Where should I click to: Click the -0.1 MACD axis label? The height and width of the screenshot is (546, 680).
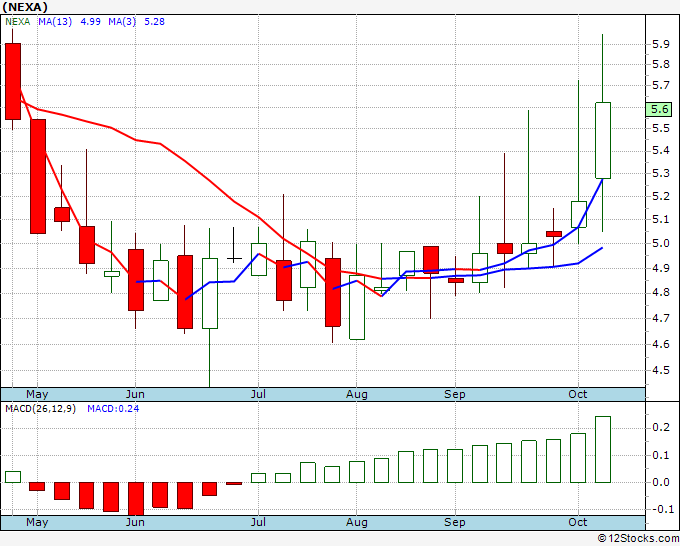[660, 509]
